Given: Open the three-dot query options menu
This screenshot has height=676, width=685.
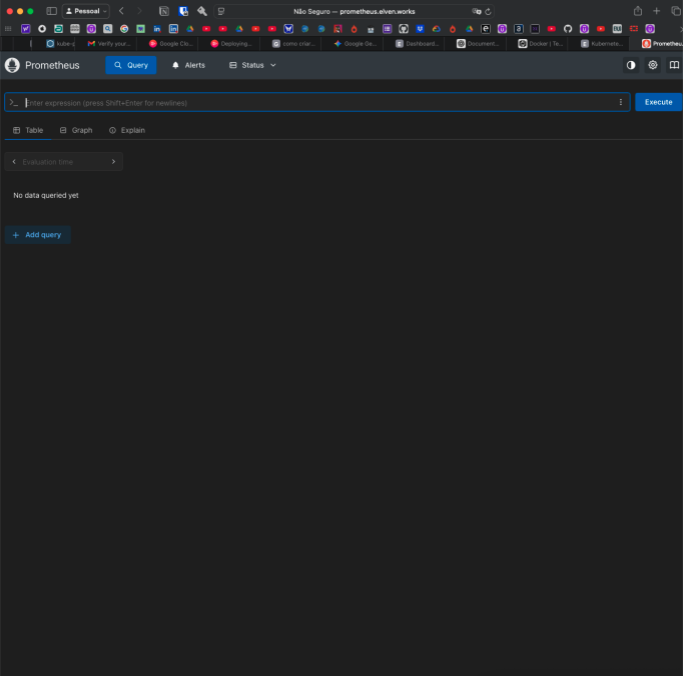Looking at the screenshot, I should 620,102.
